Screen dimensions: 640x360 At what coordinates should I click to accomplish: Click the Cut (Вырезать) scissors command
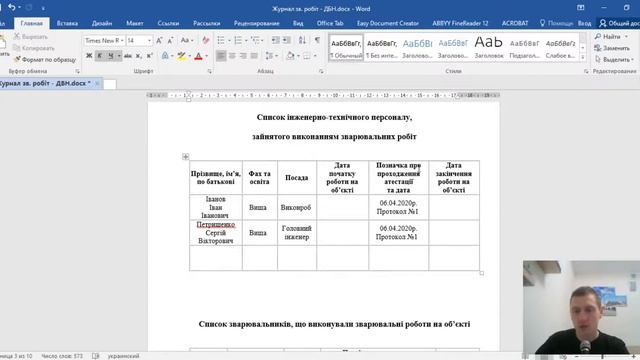click(x=31, y=37)
